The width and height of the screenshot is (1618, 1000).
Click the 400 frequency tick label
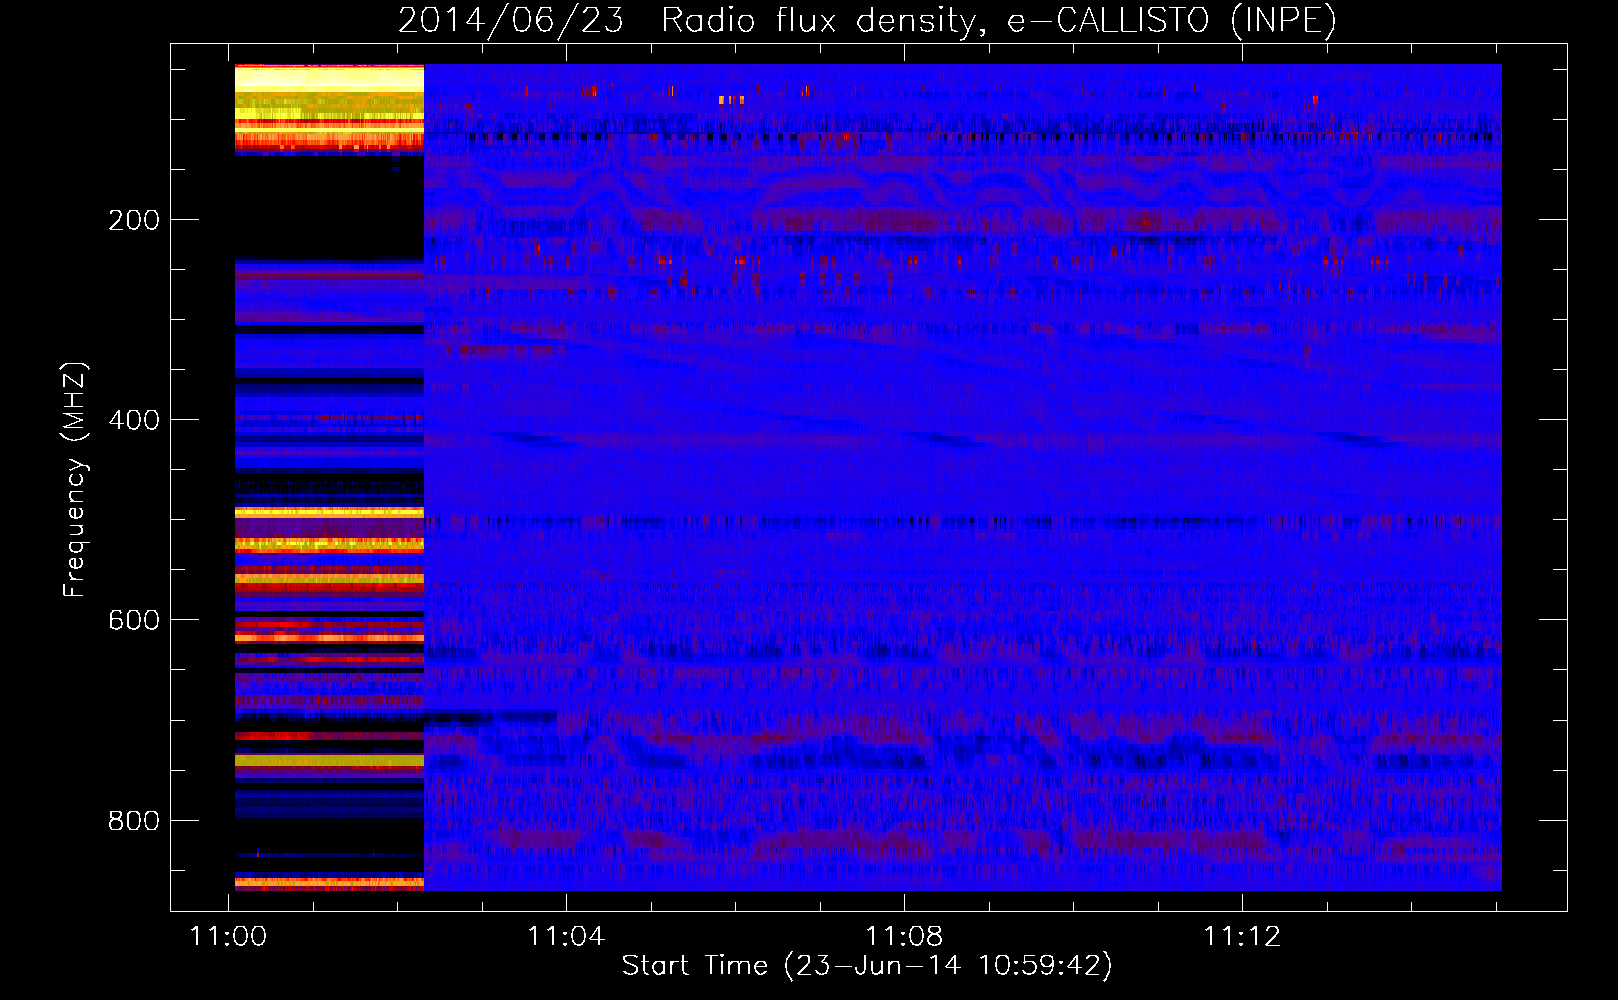(134, 420)
